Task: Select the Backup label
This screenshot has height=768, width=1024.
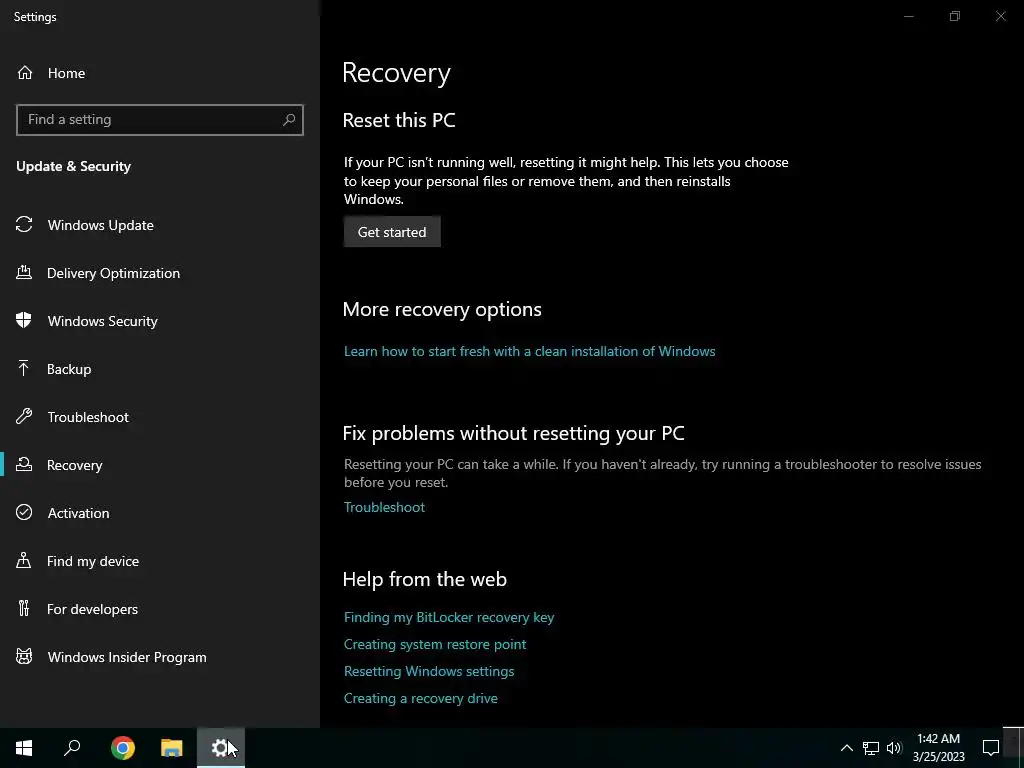Action: click(x=69, y=369)
